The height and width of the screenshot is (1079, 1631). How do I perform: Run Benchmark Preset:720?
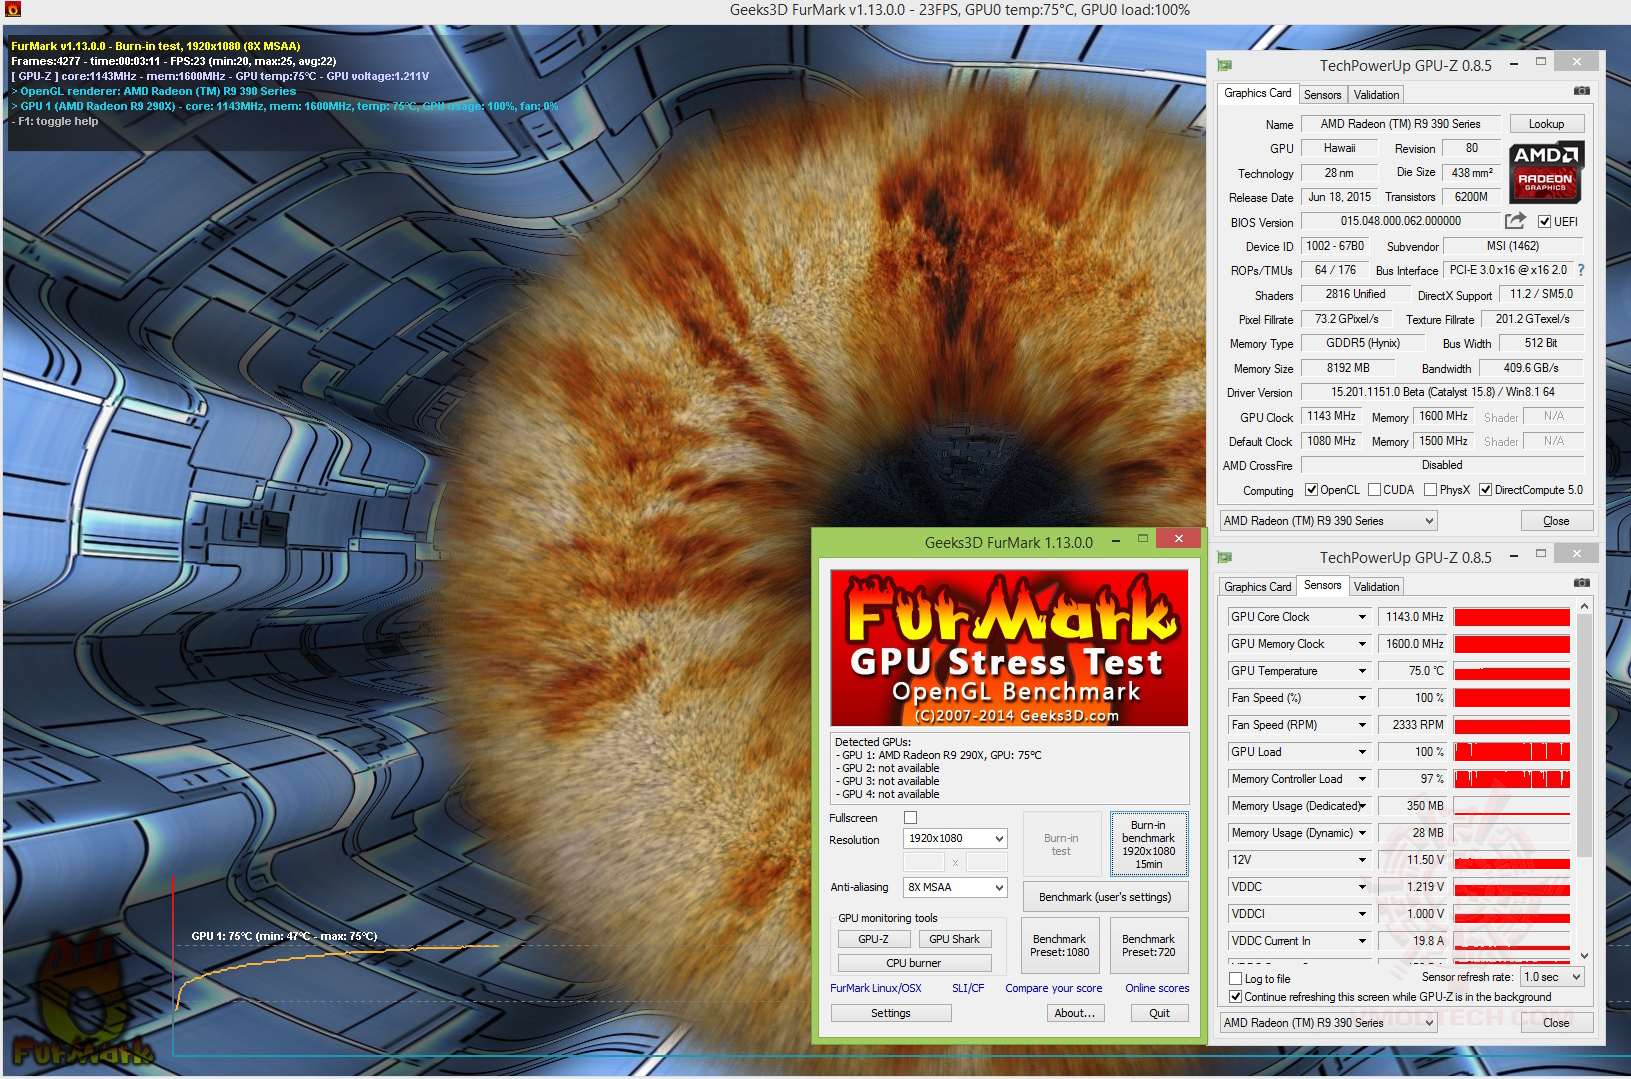(1149, 946)
